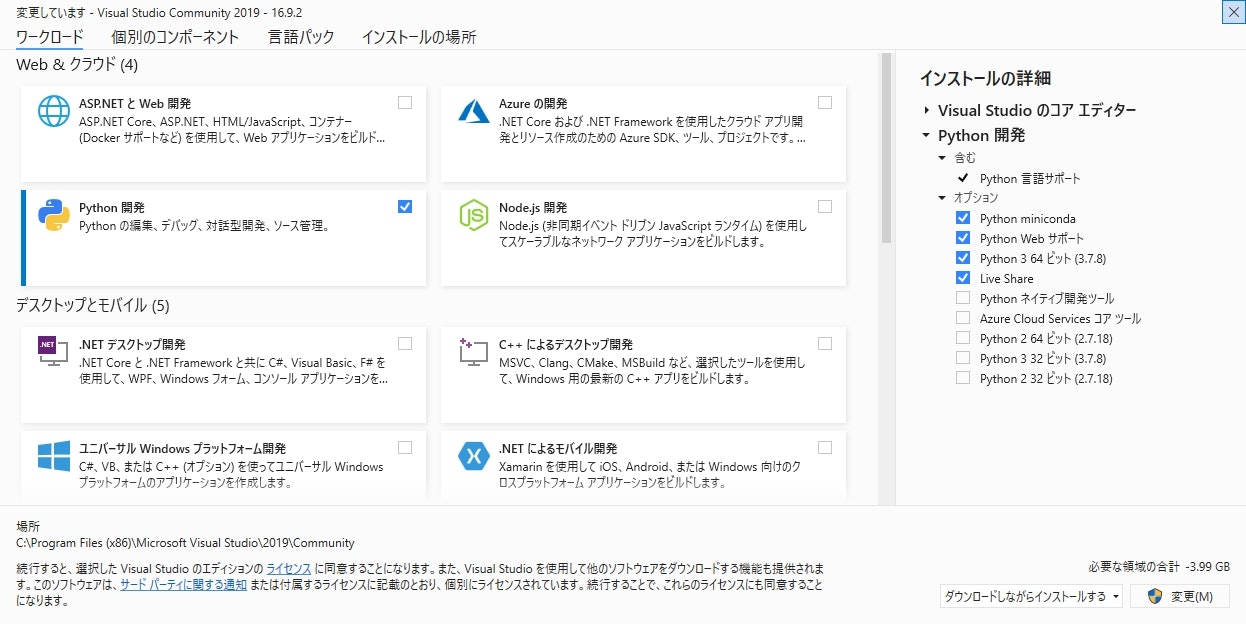This screenshot has width=1246, height=624.
Task: Collapse the オプション subsection
Action: 942,198
